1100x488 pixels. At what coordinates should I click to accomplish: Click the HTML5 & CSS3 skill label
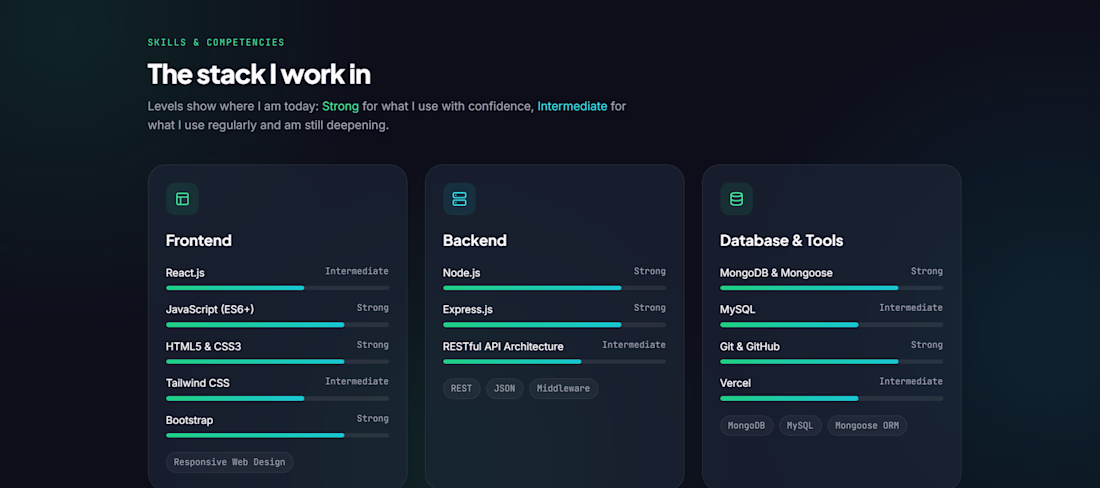203,346
